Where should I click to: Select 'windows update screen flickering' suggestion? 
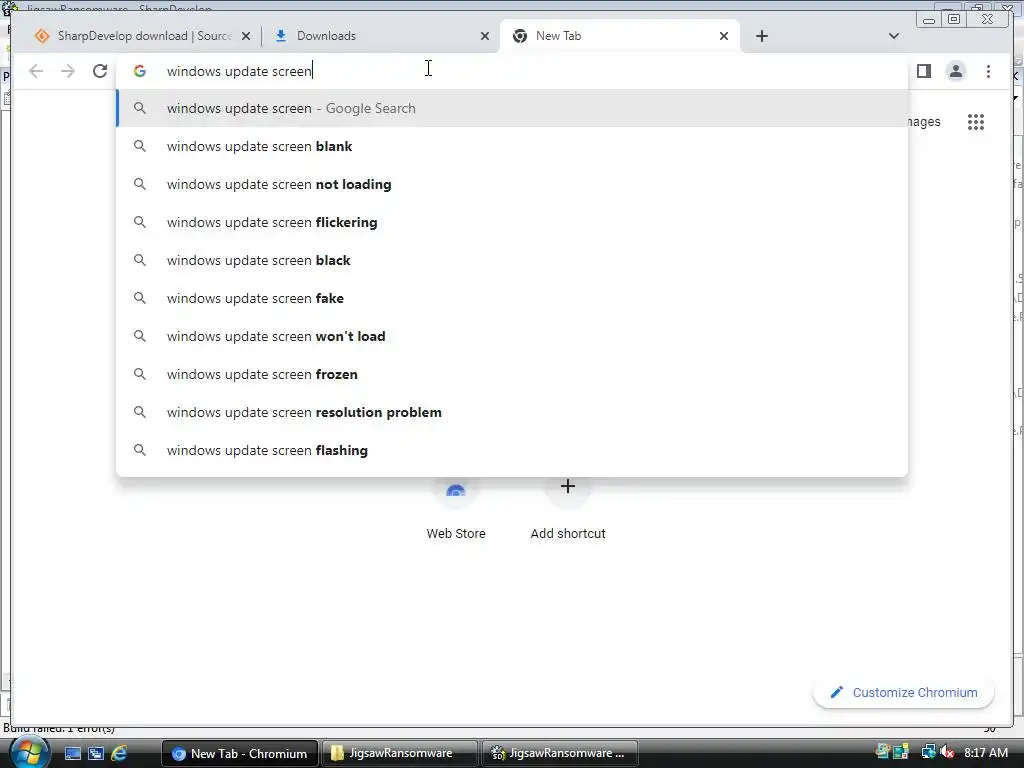511,222
